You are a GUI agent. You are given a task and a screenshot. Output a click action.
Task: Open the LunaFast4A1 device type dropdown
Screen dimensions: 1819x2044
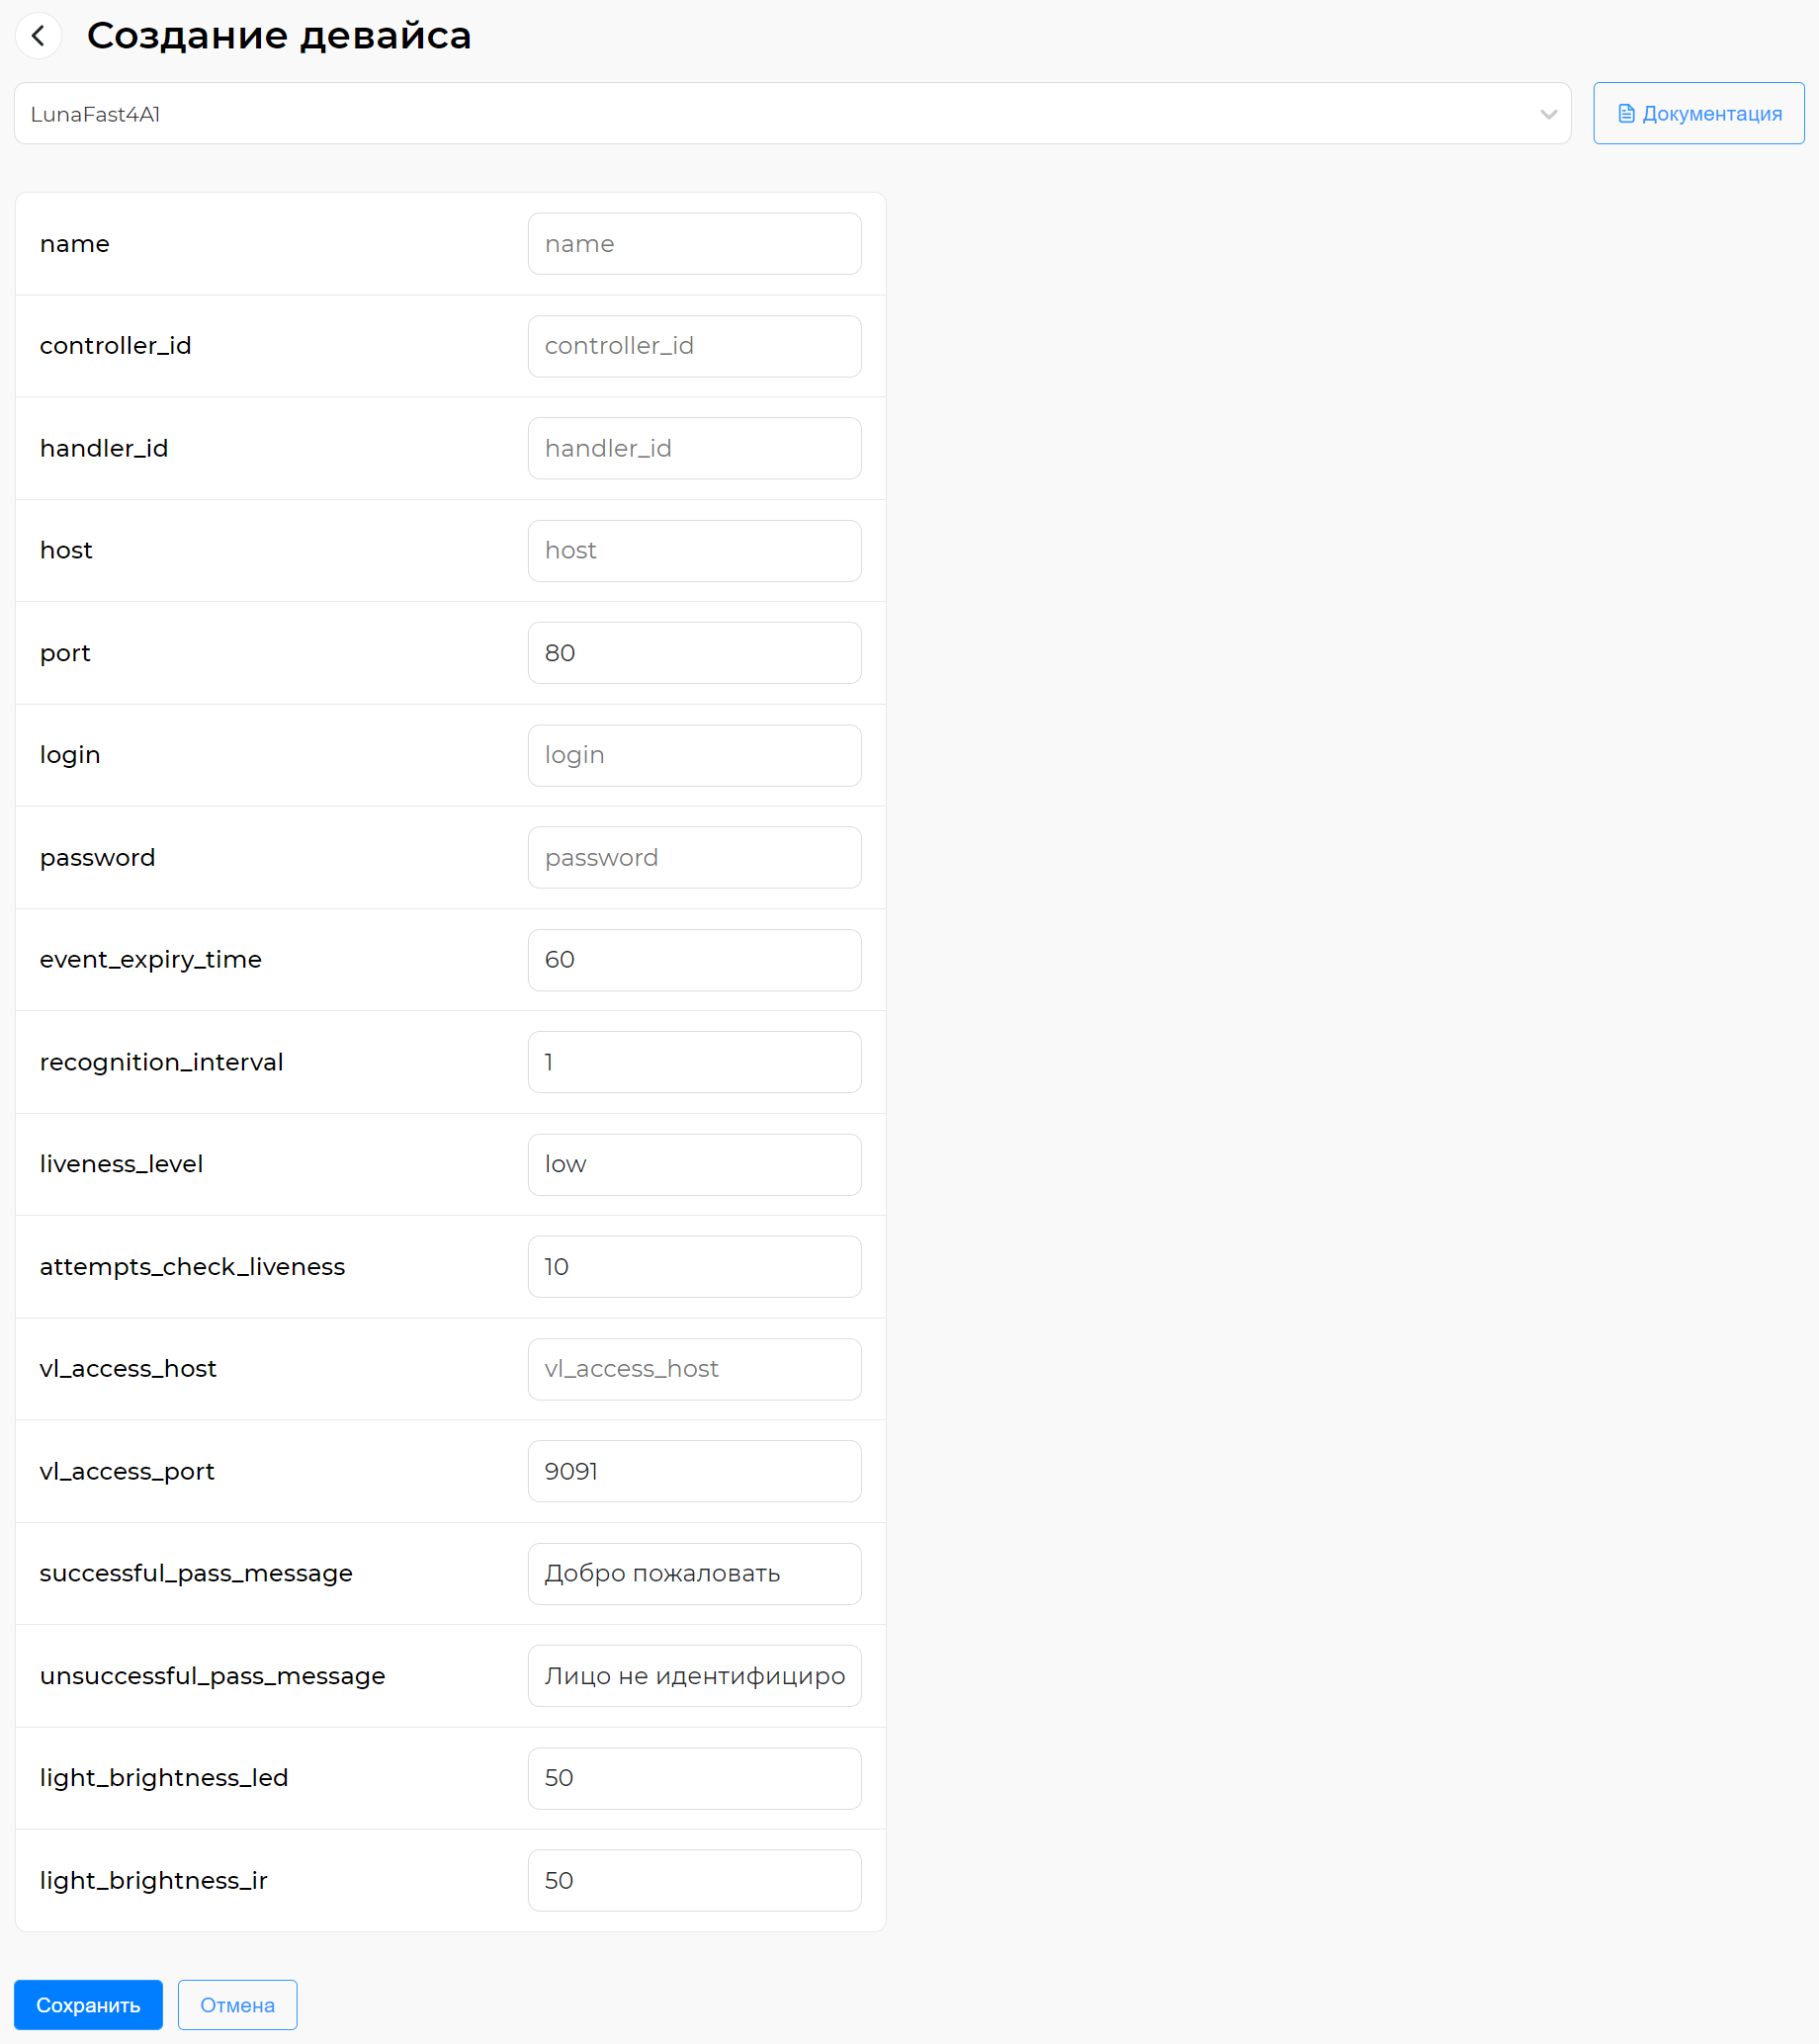coord(792,114)
